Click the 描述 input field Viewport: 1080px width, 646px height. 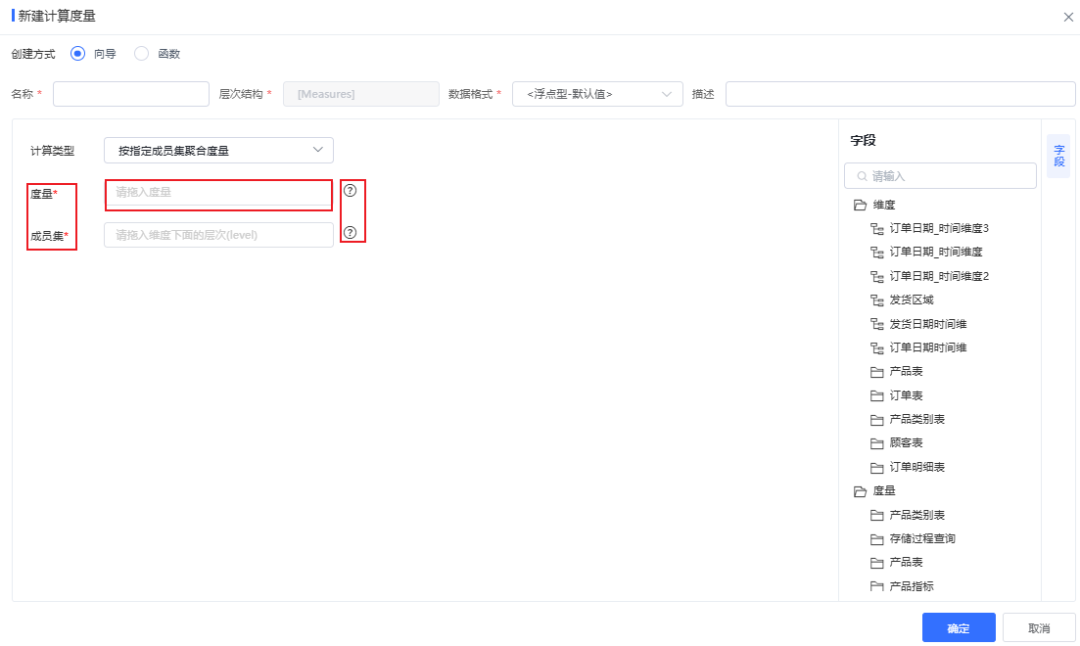tap(900, 94)
